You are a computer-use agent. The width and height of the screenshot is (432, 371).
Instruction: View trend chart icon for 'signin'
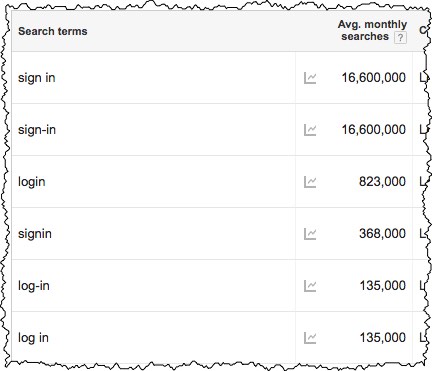tap(310, 234)
